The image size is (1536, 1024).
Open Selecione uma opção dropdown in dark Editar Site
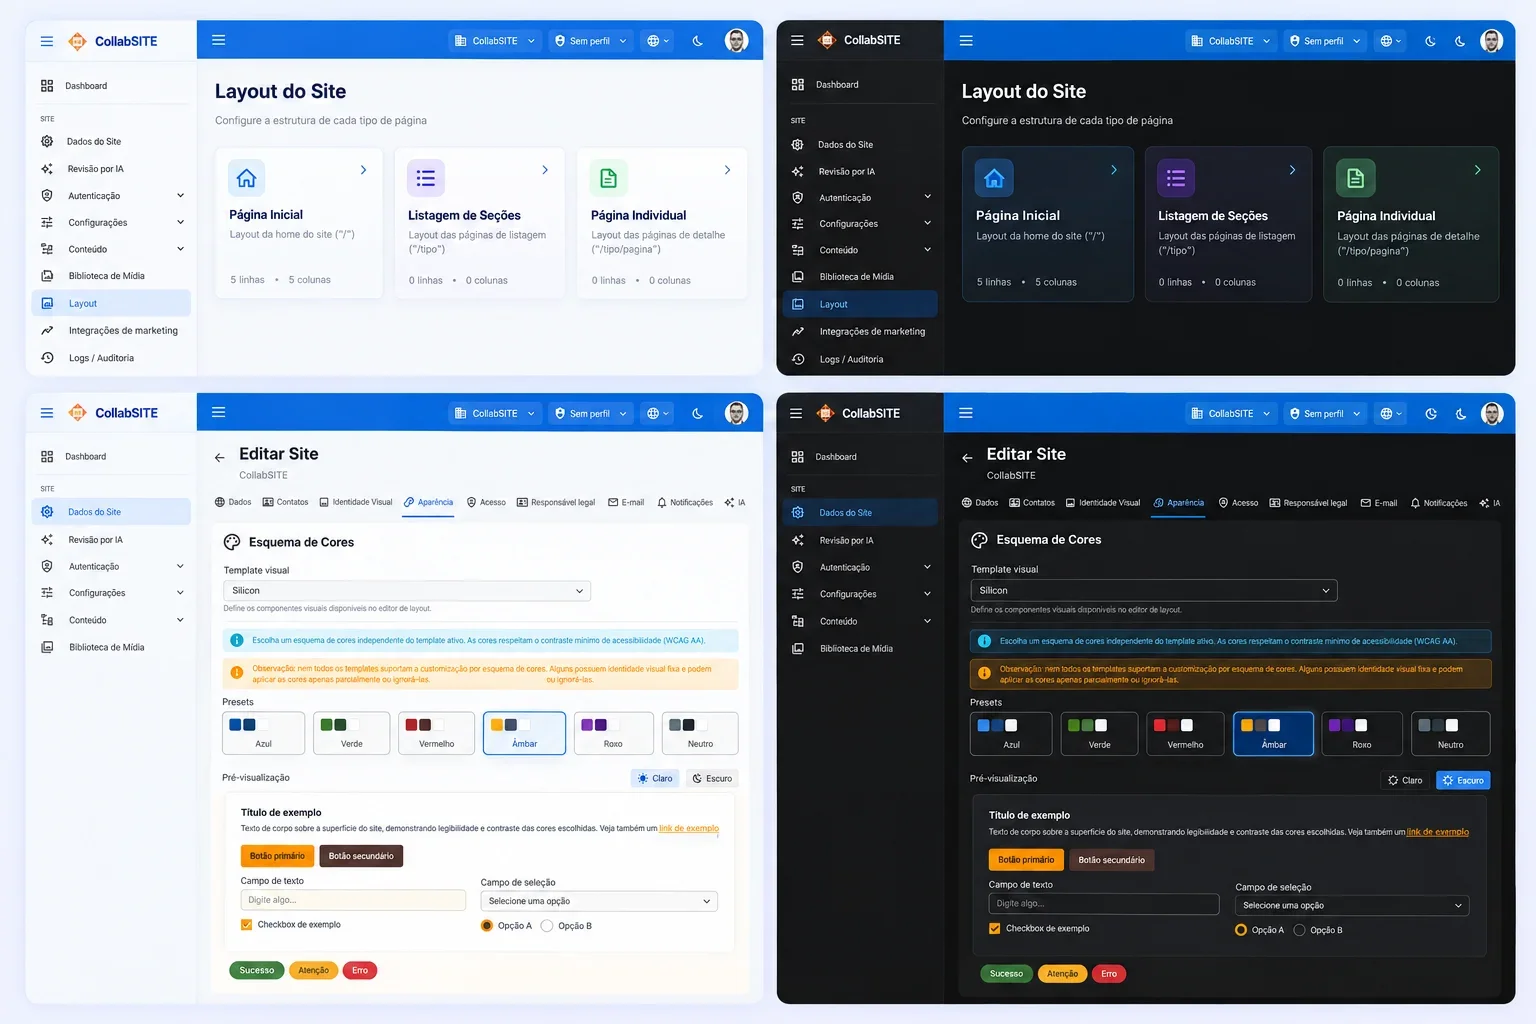pyautogui.click(x=1353, y=906)
